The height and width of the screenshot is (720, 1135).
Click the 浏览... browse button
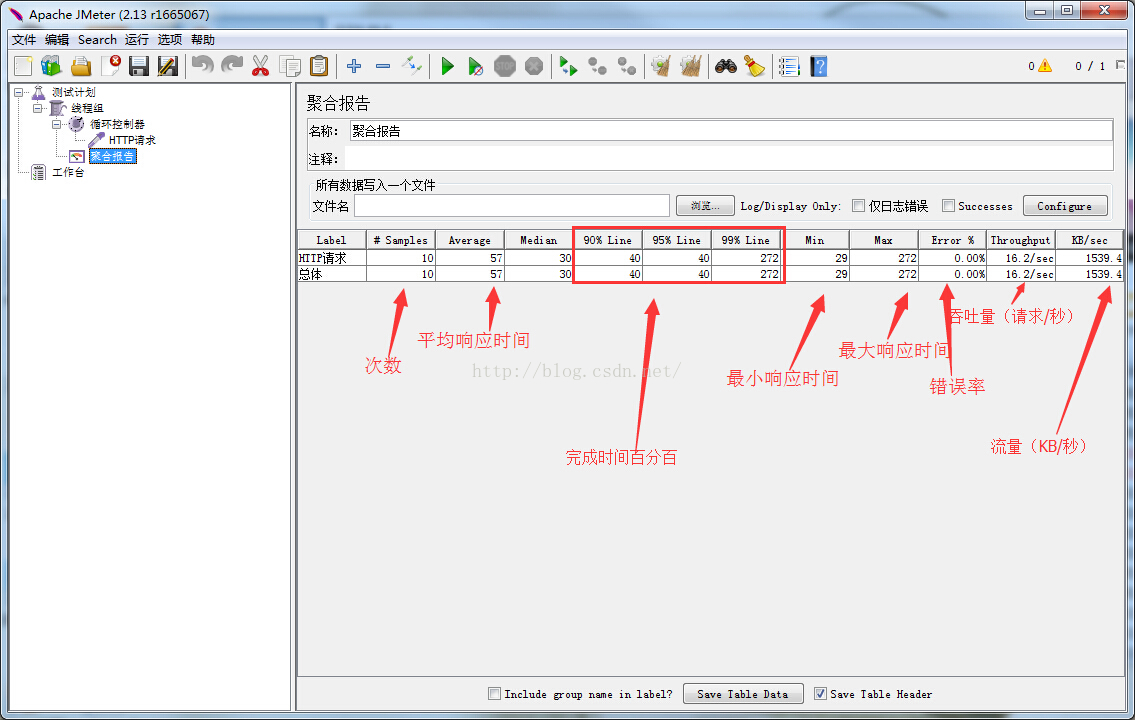(705, 206)
